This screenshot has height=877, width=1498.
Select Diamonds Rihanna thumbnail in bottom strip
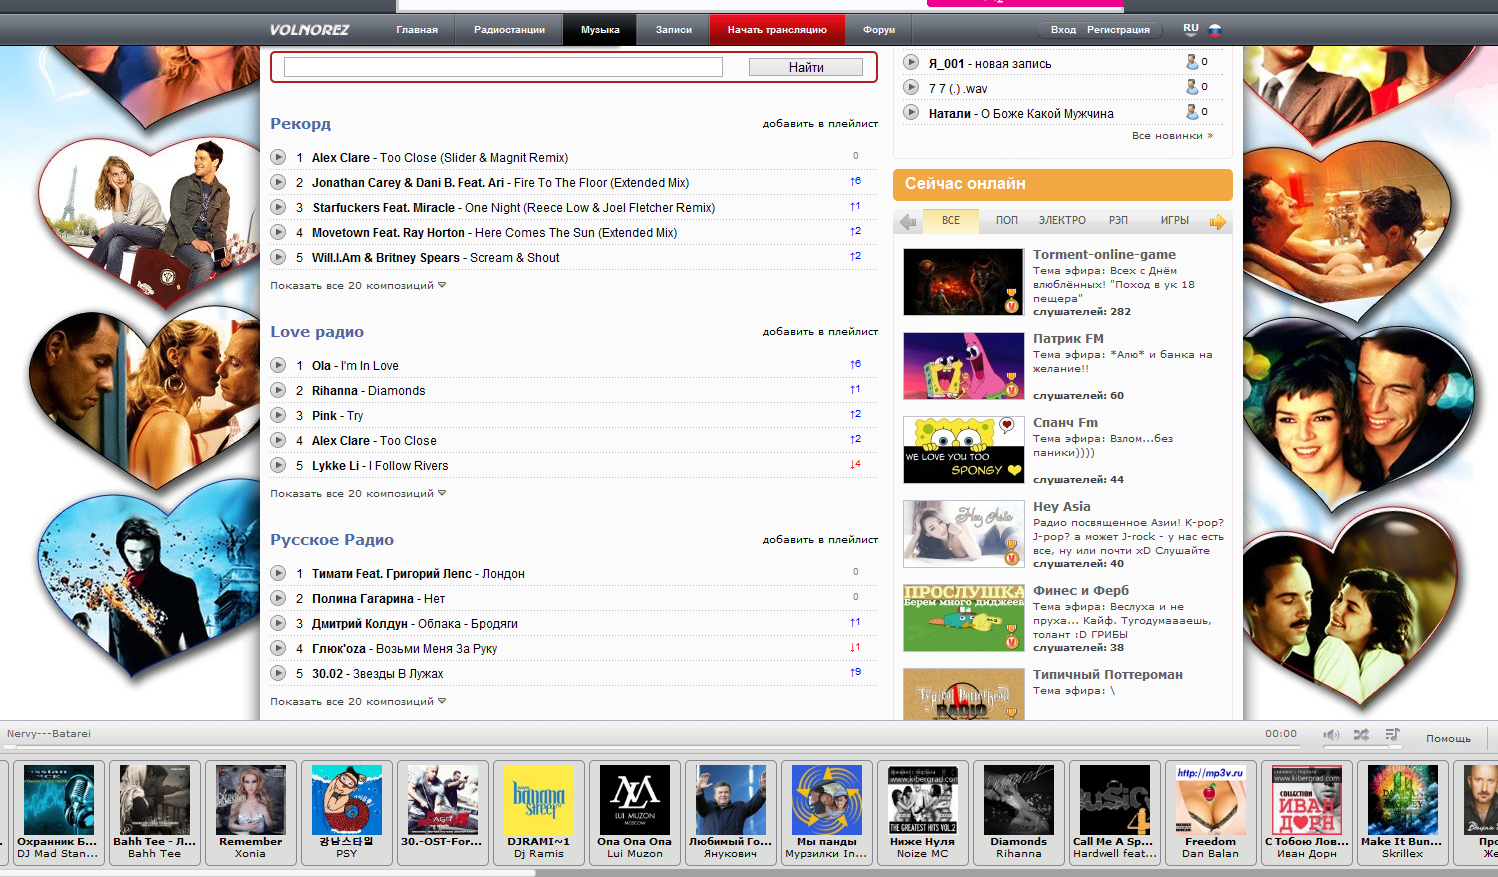coord(1019,800)
